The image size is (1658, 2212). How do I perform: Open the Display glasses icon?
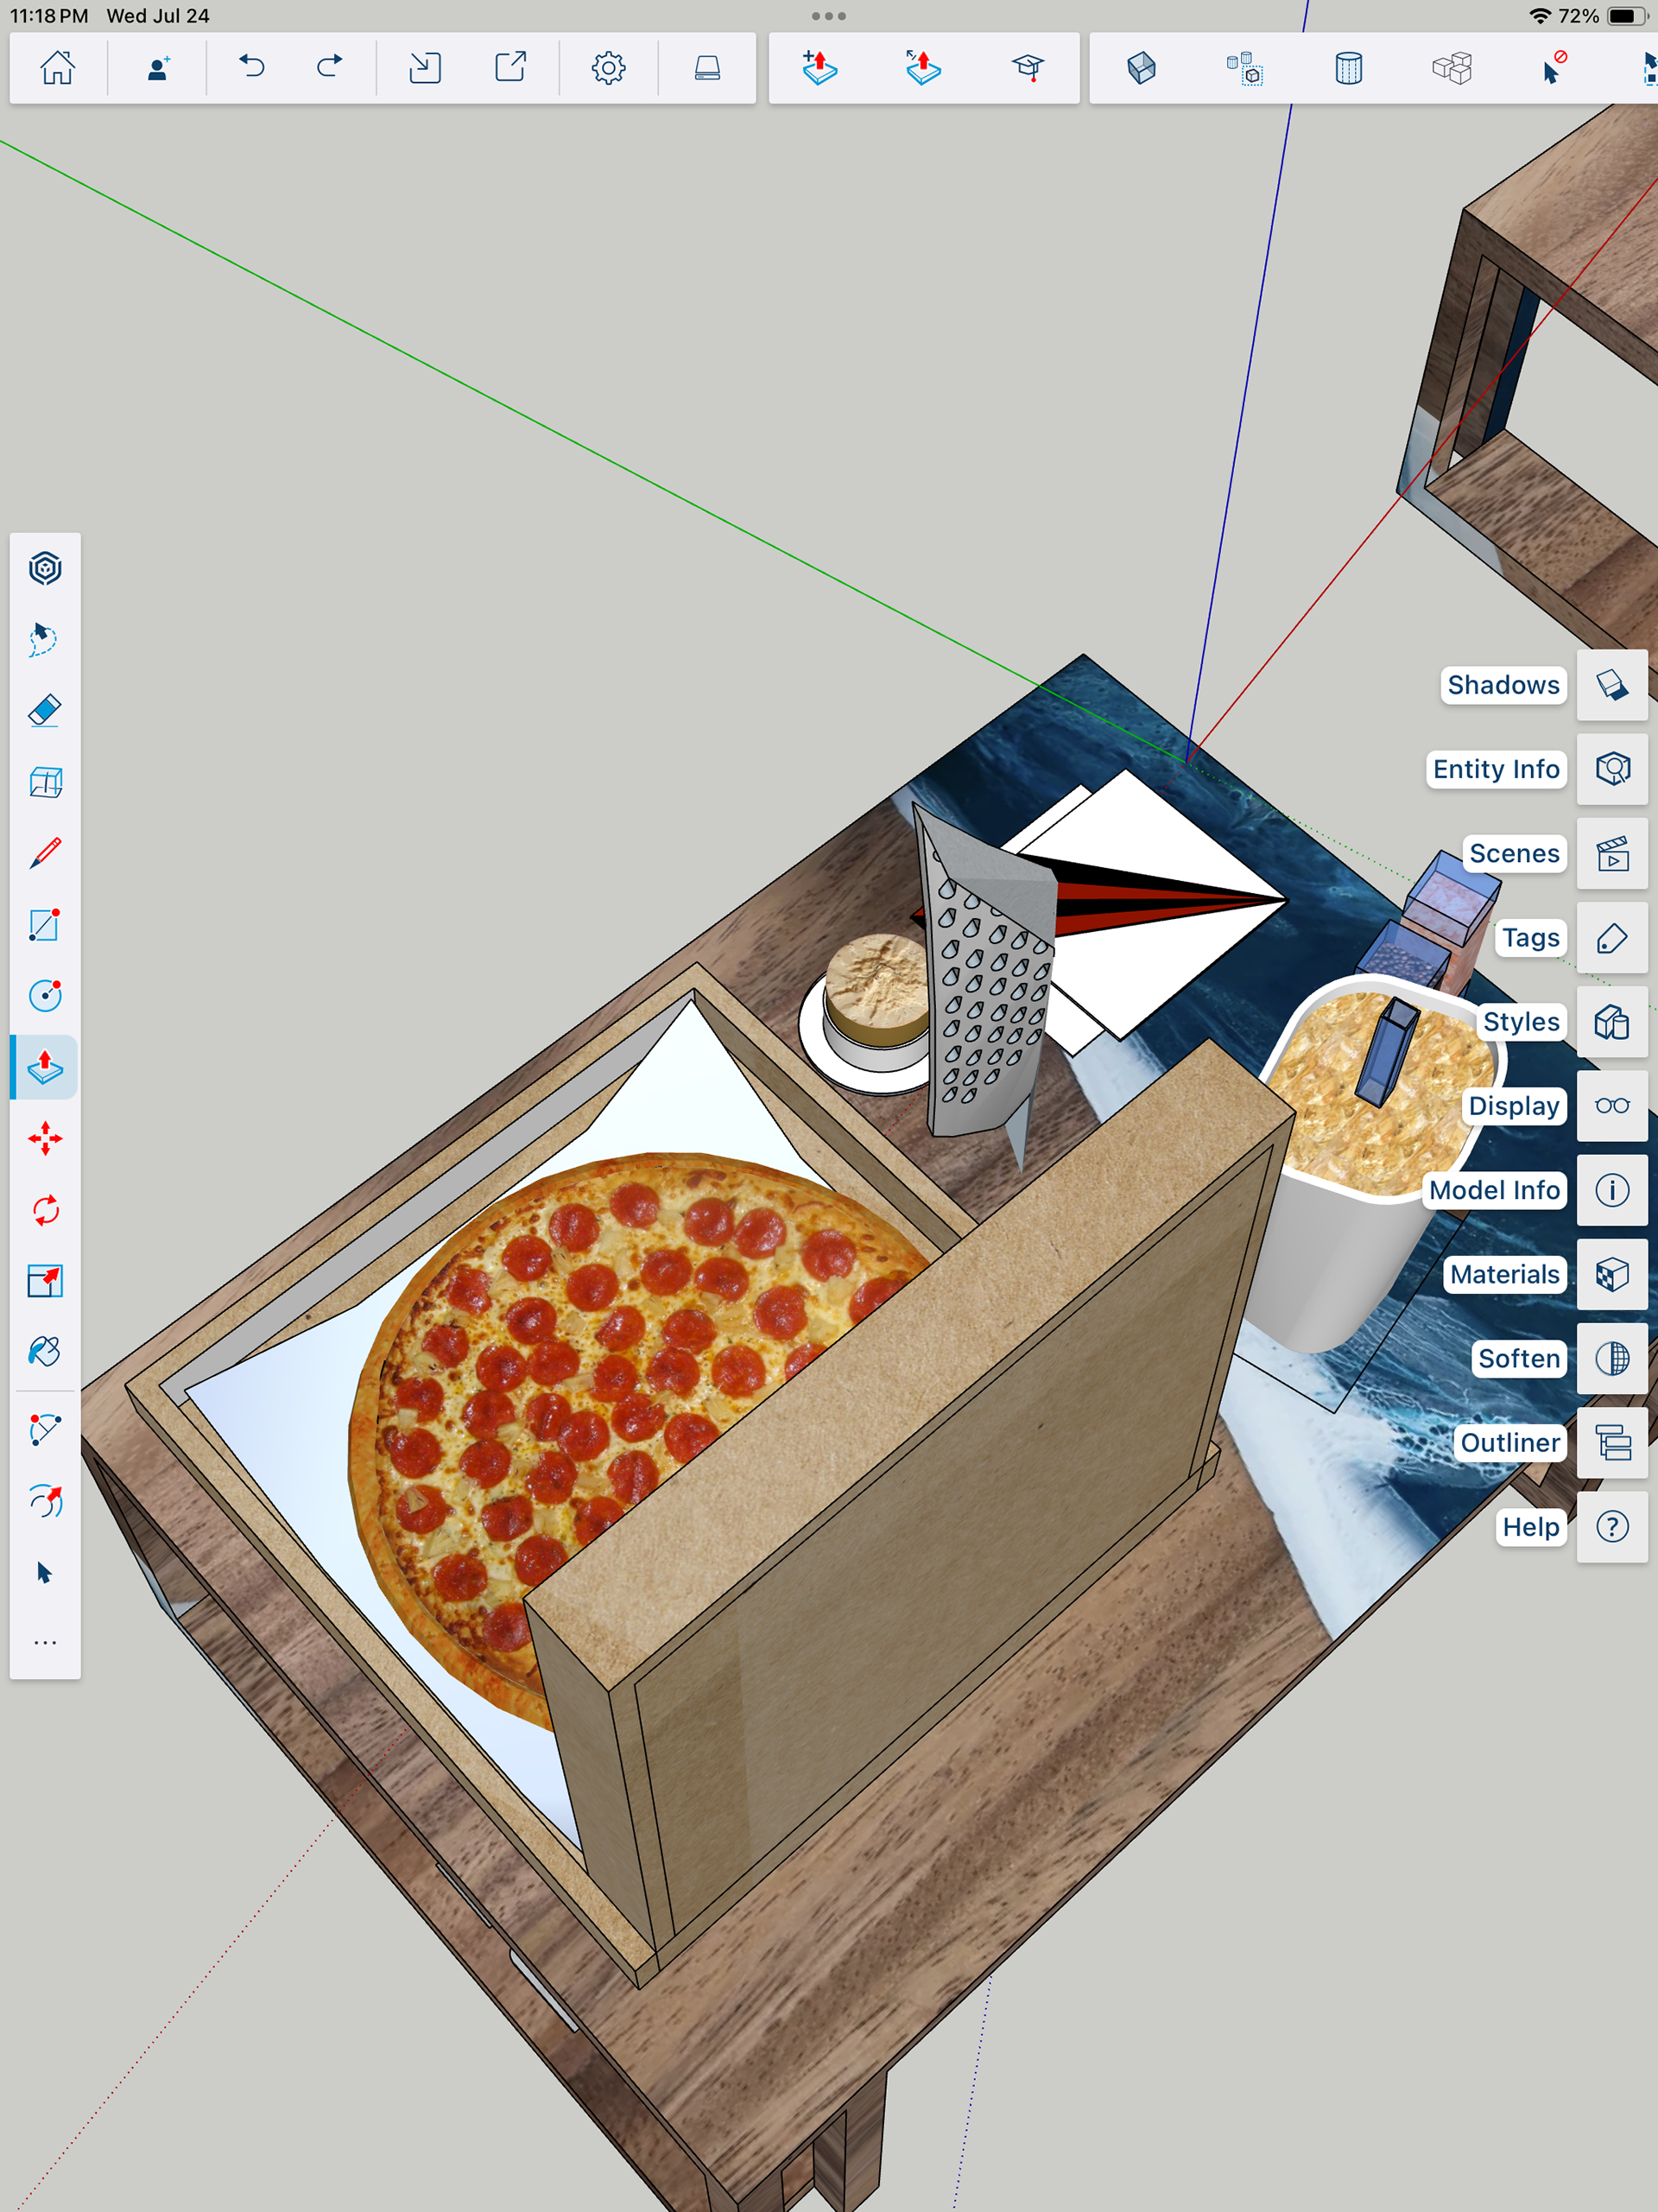click(x=1612, y=1106)
